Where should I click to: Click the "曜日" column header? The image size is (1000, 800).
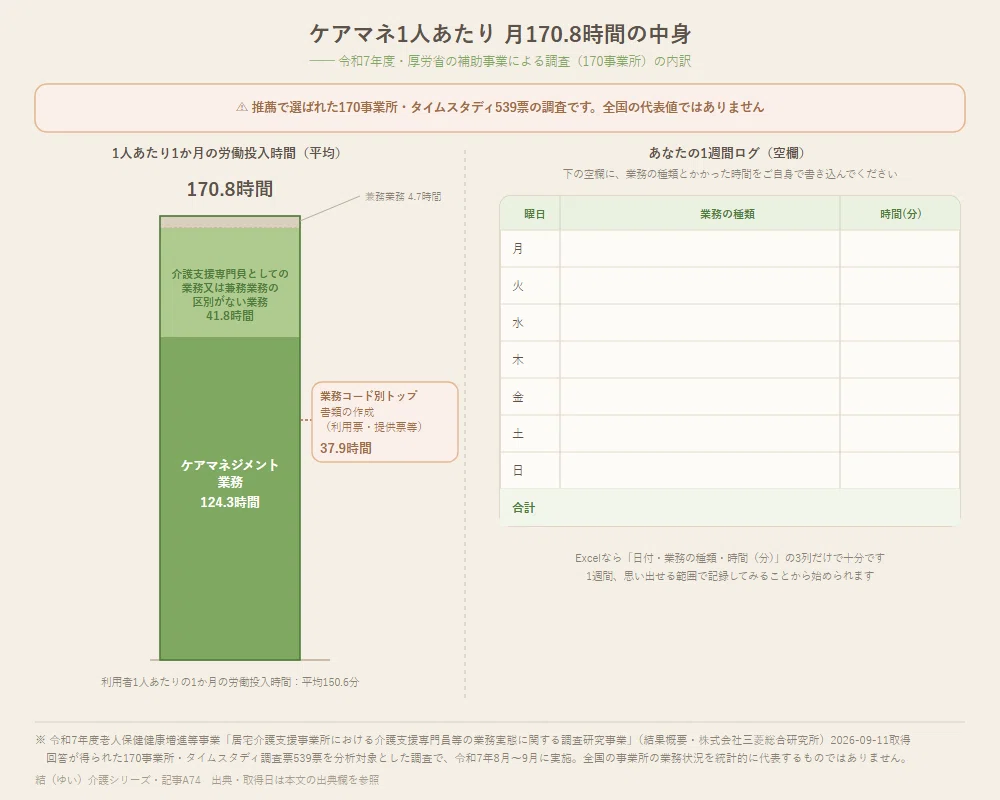coord(534,214)
